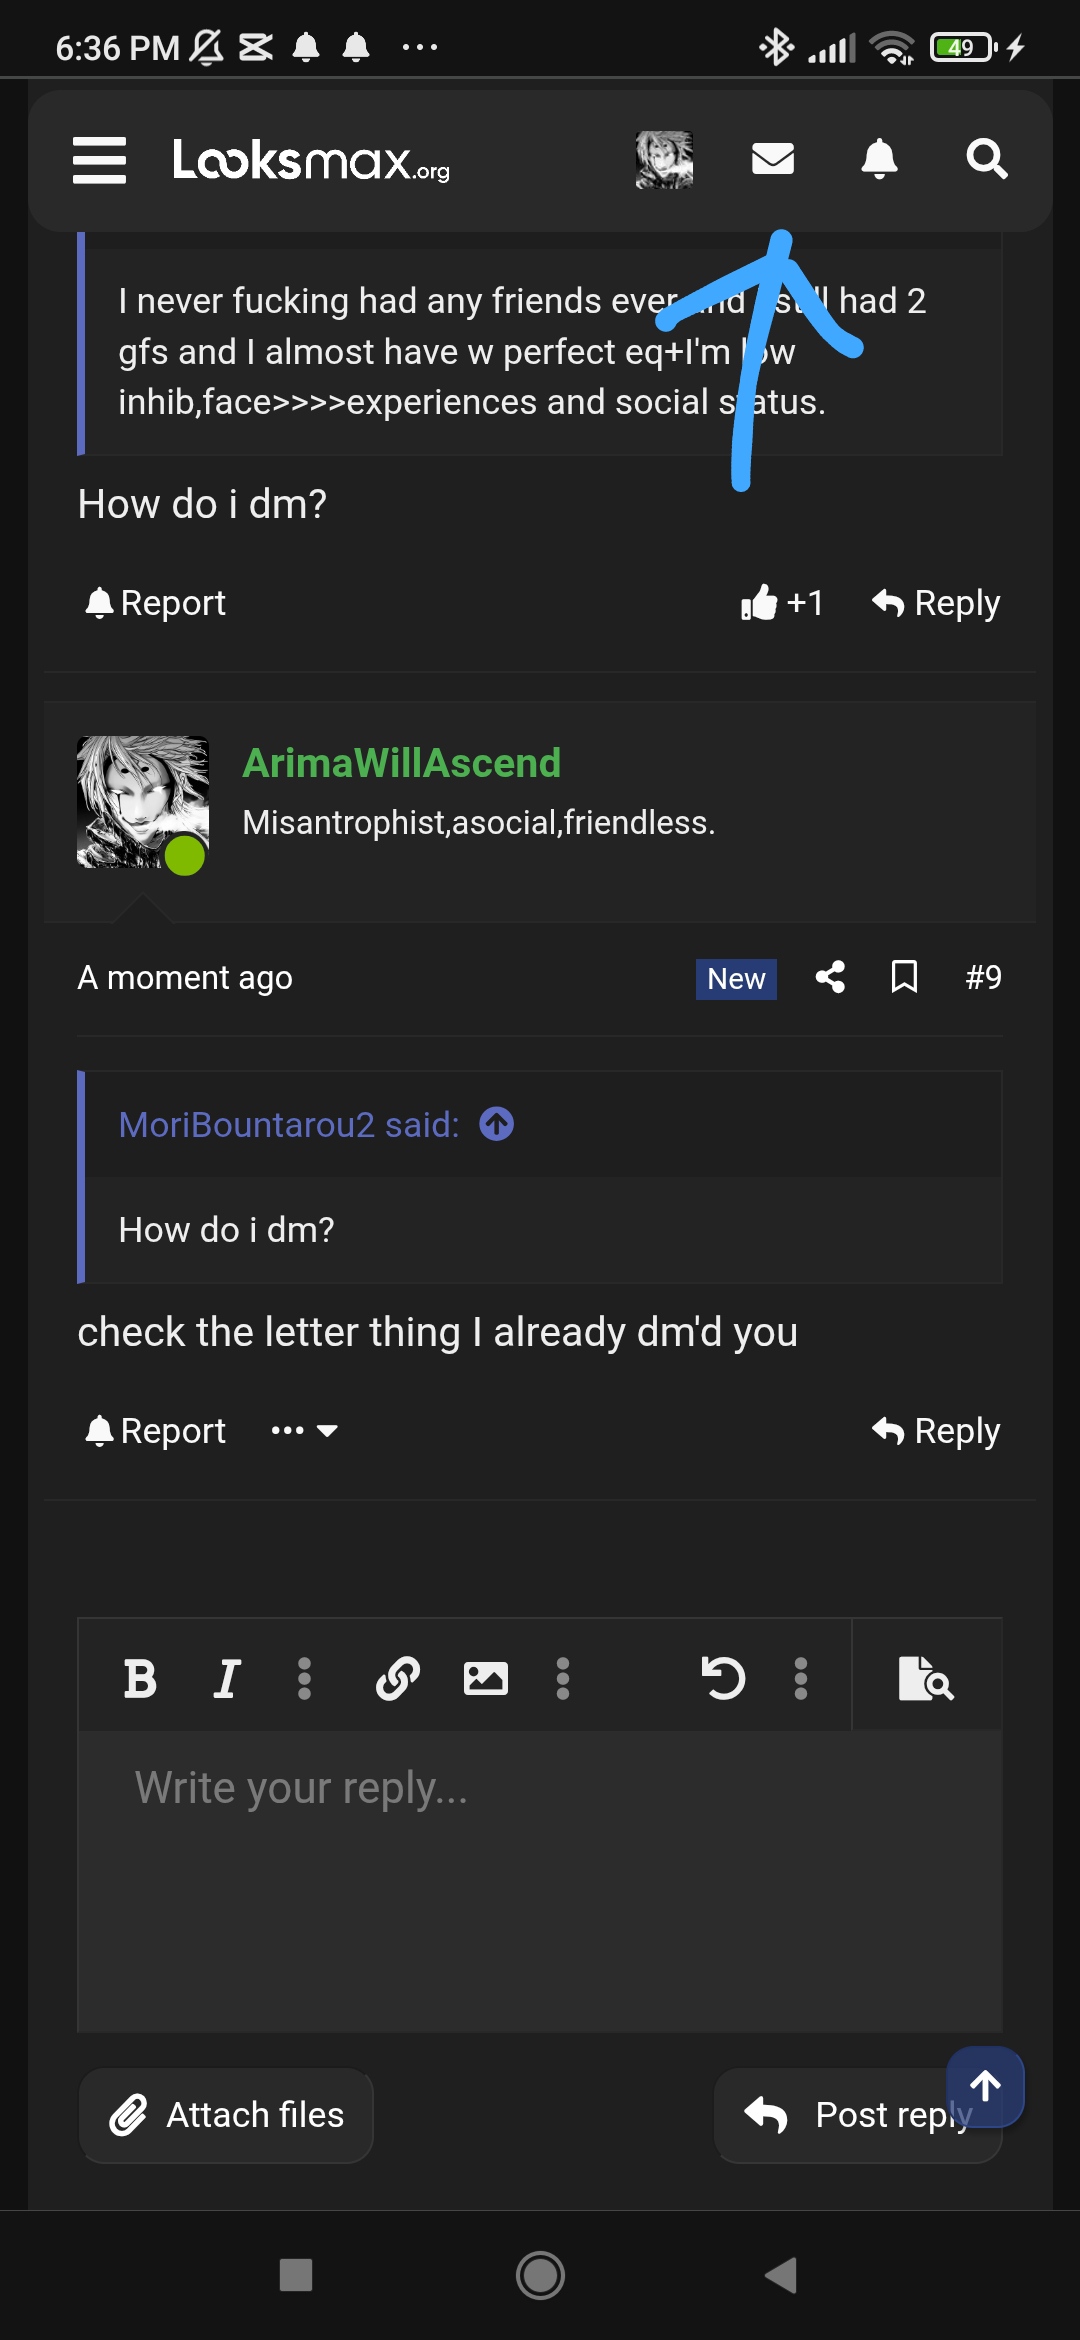The height and width of the screenshot is (2340, 1080).
Task: Click the ArimaWillAscend username link
Action: (401, 763)
